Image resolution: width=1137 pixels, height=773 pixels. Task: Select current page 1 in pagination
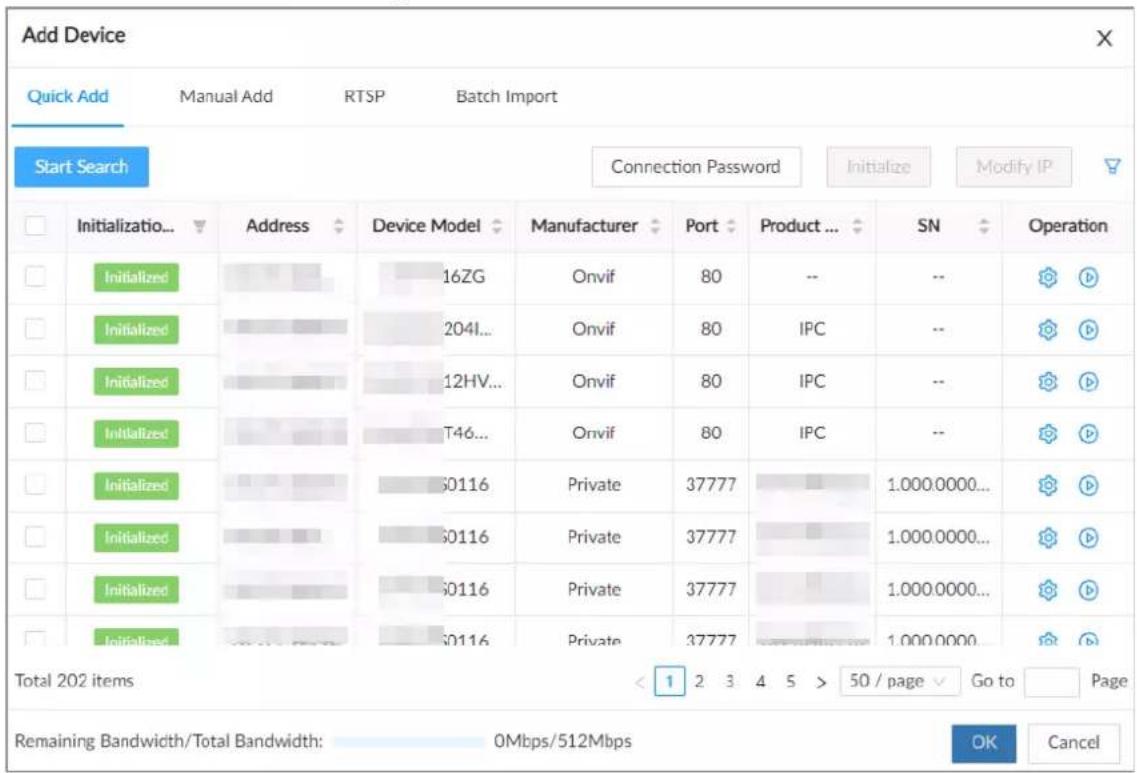669,682
